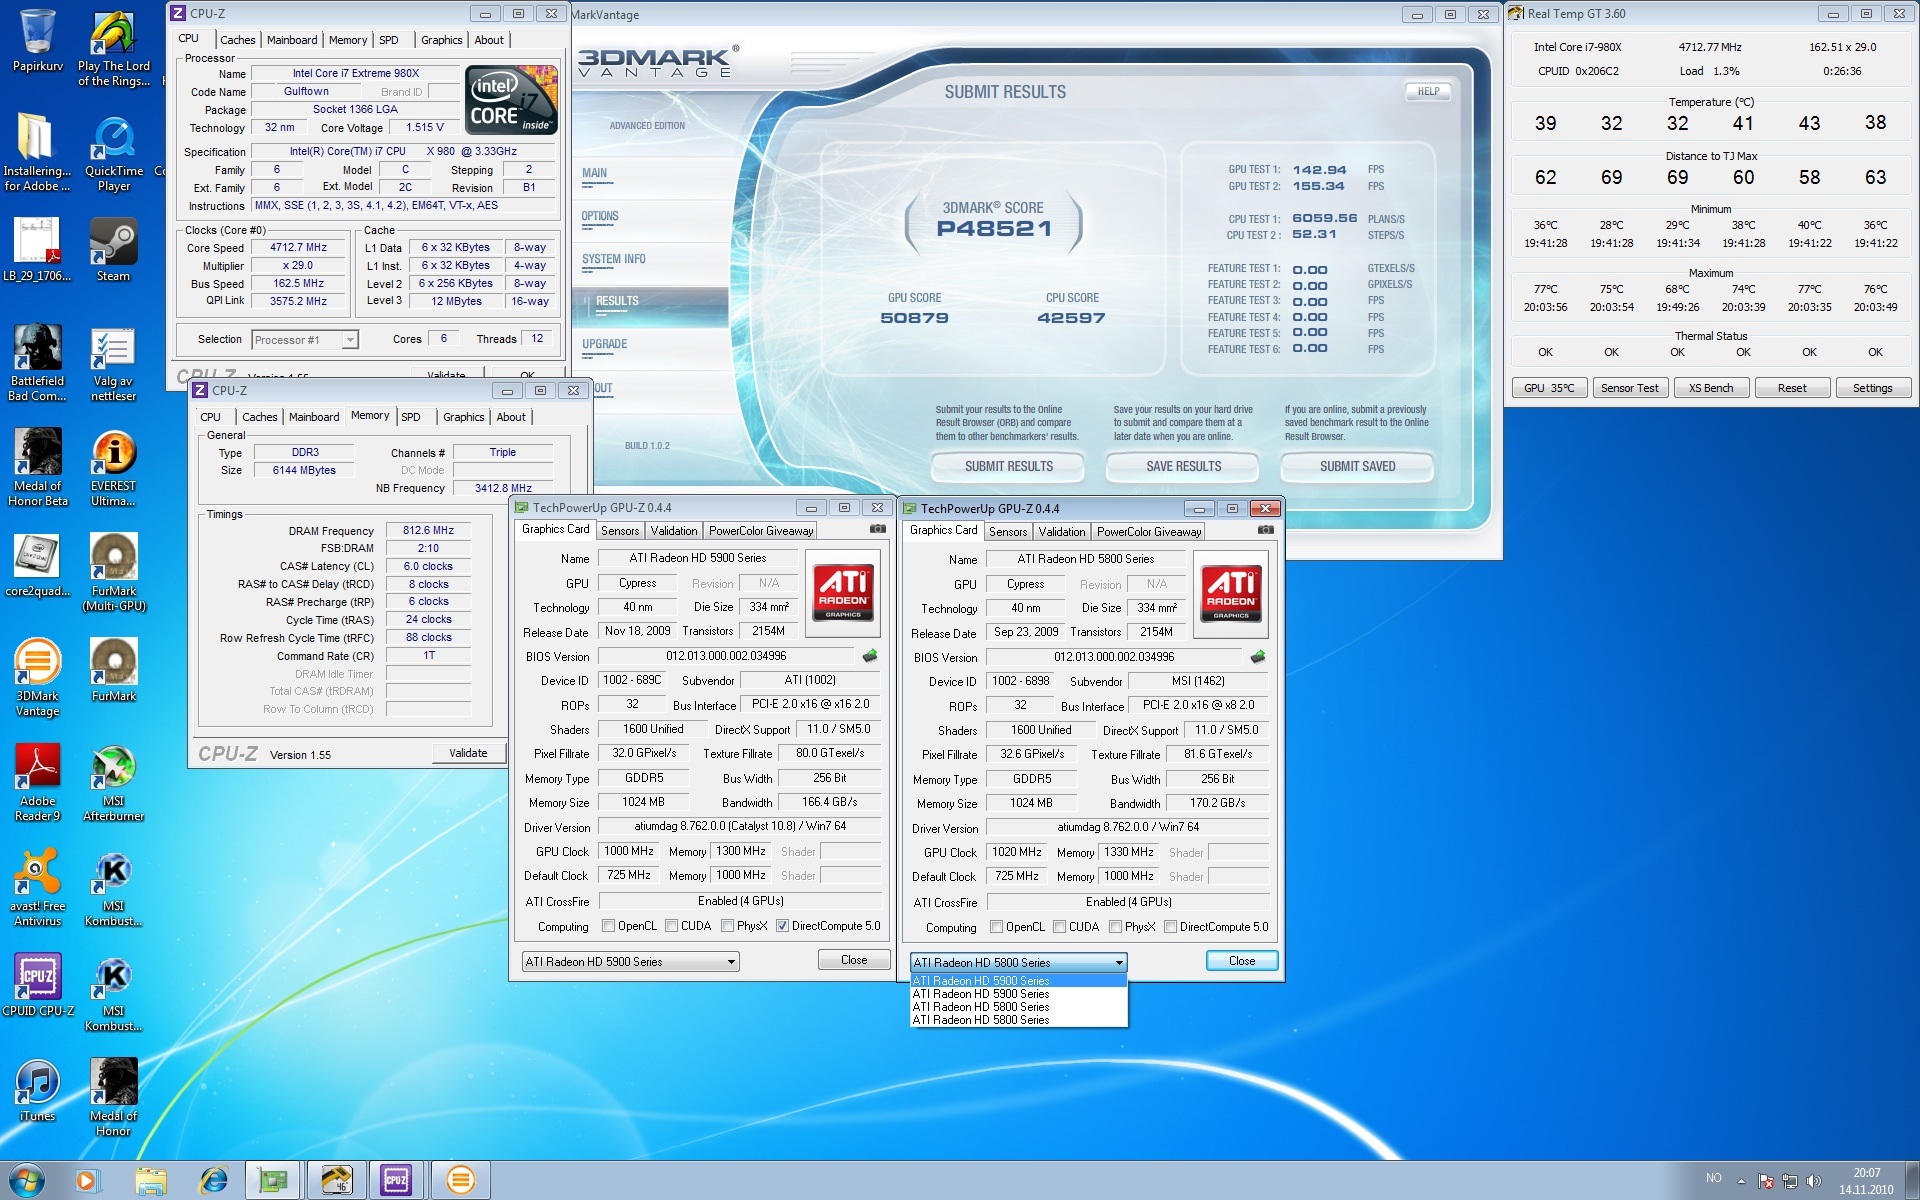Click the Name field in top CPU-Z
This screenshot has height=1200, width=1920.
(356, 73)
